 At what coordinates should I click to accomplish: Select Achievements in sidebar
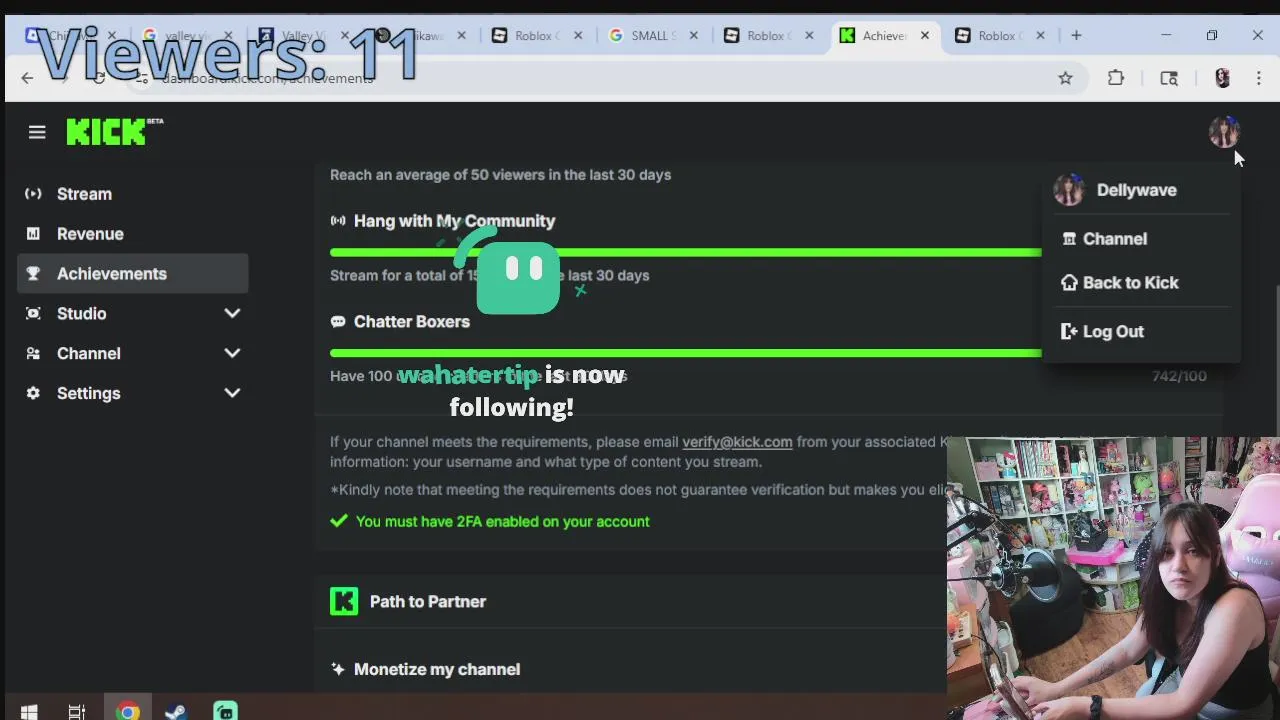click(x=132, y=274)
